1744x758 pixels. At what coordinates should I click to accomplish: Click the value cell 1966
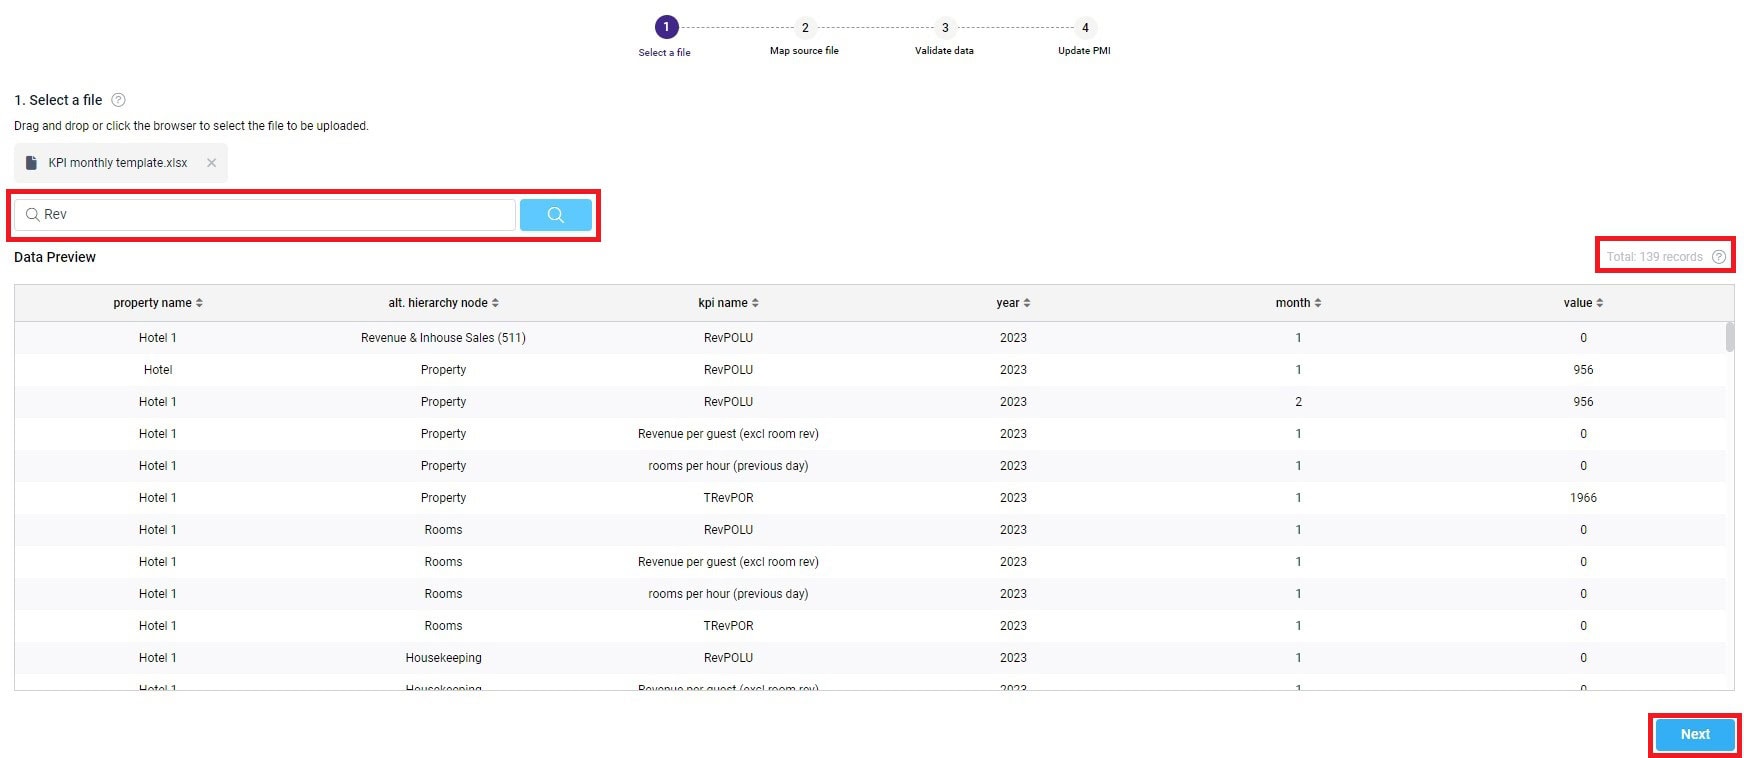1583,498
